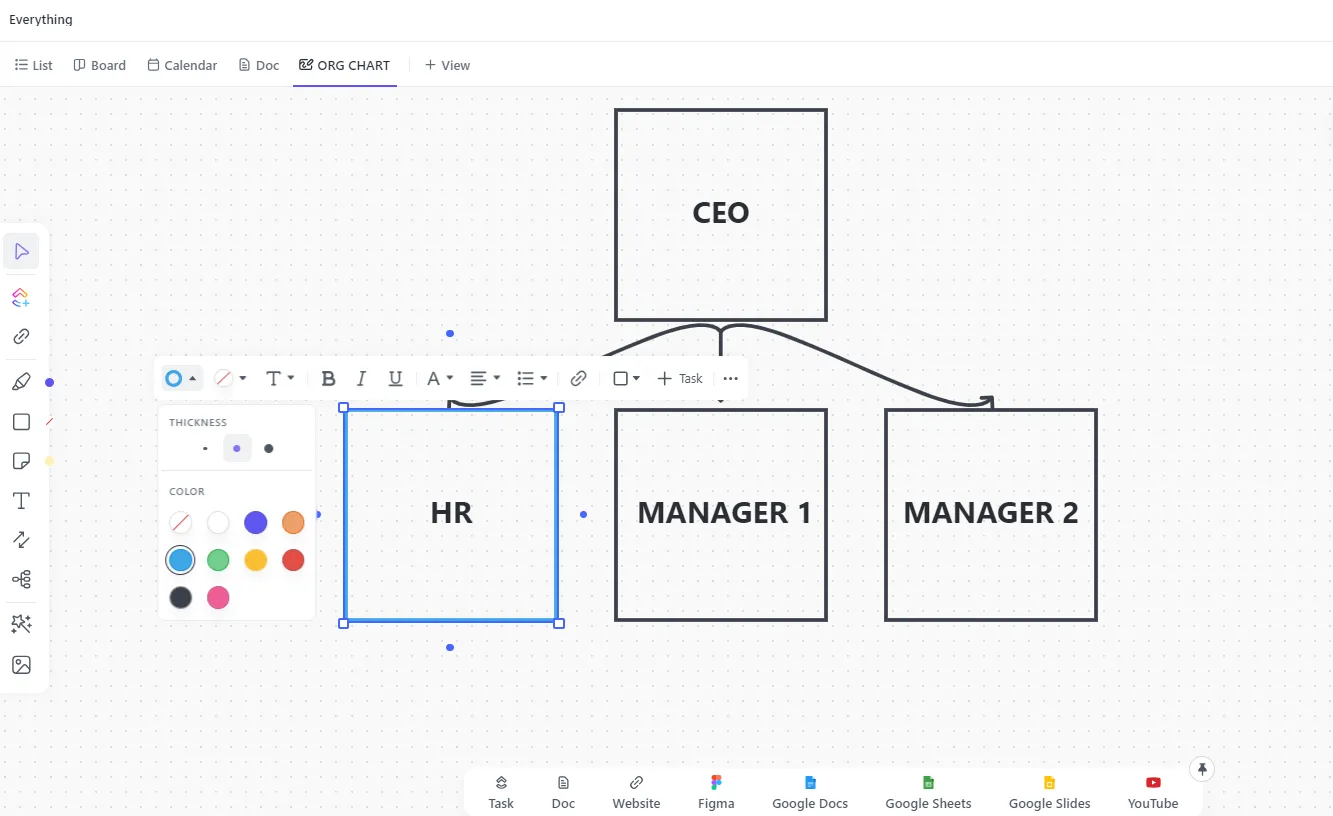Viewport: 1333px width, 816px height.
Task: Convert shape to Task button
Action: [x=680, y=379]
